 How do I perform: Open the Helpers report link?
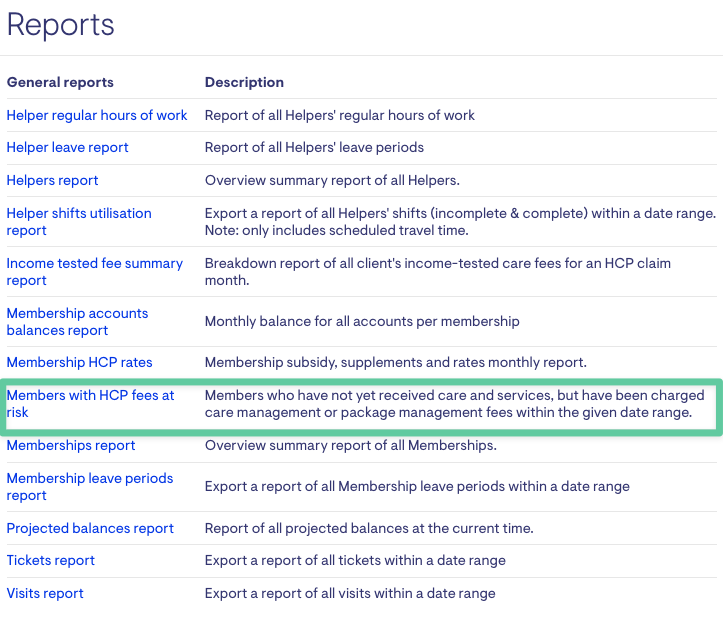click(52, 180)
